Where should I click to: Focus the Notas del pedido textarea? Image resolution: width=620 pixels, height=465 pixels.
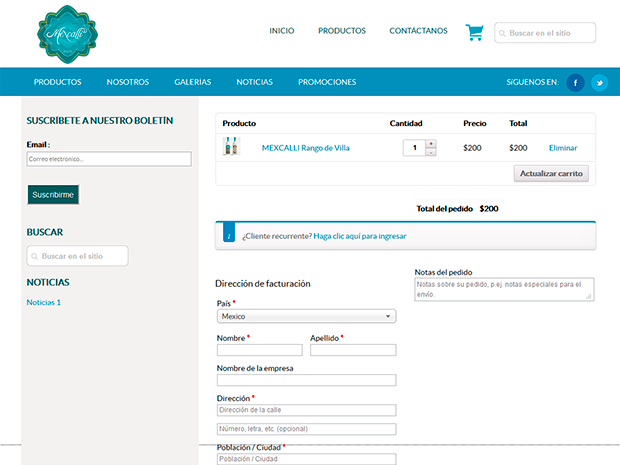504,289
